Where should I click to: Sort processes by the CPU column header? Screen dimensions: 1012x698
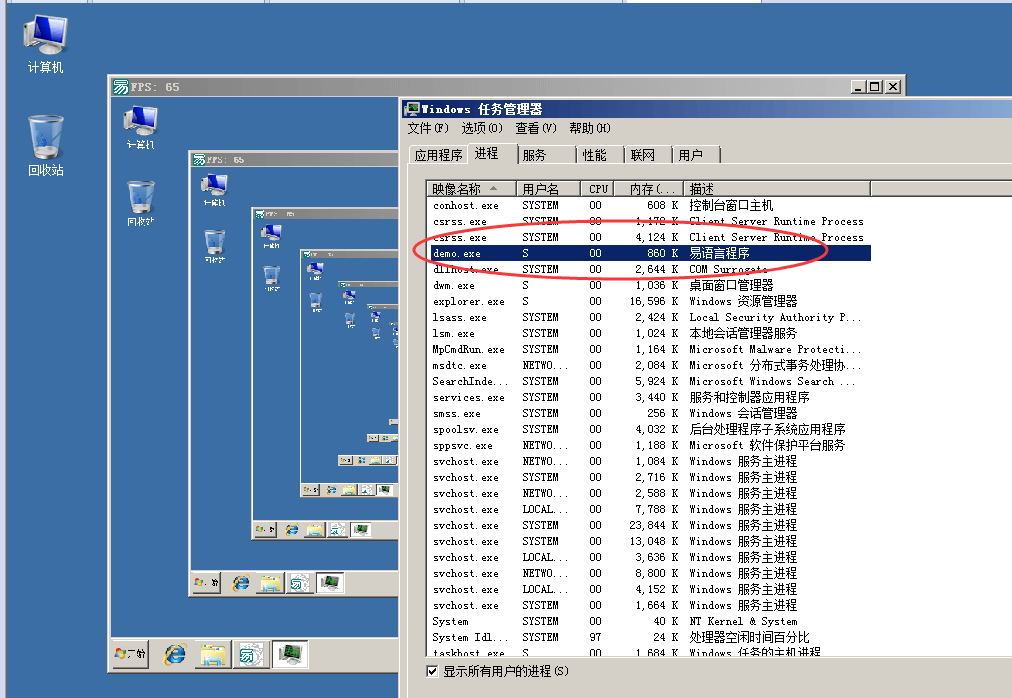point(597,187)
